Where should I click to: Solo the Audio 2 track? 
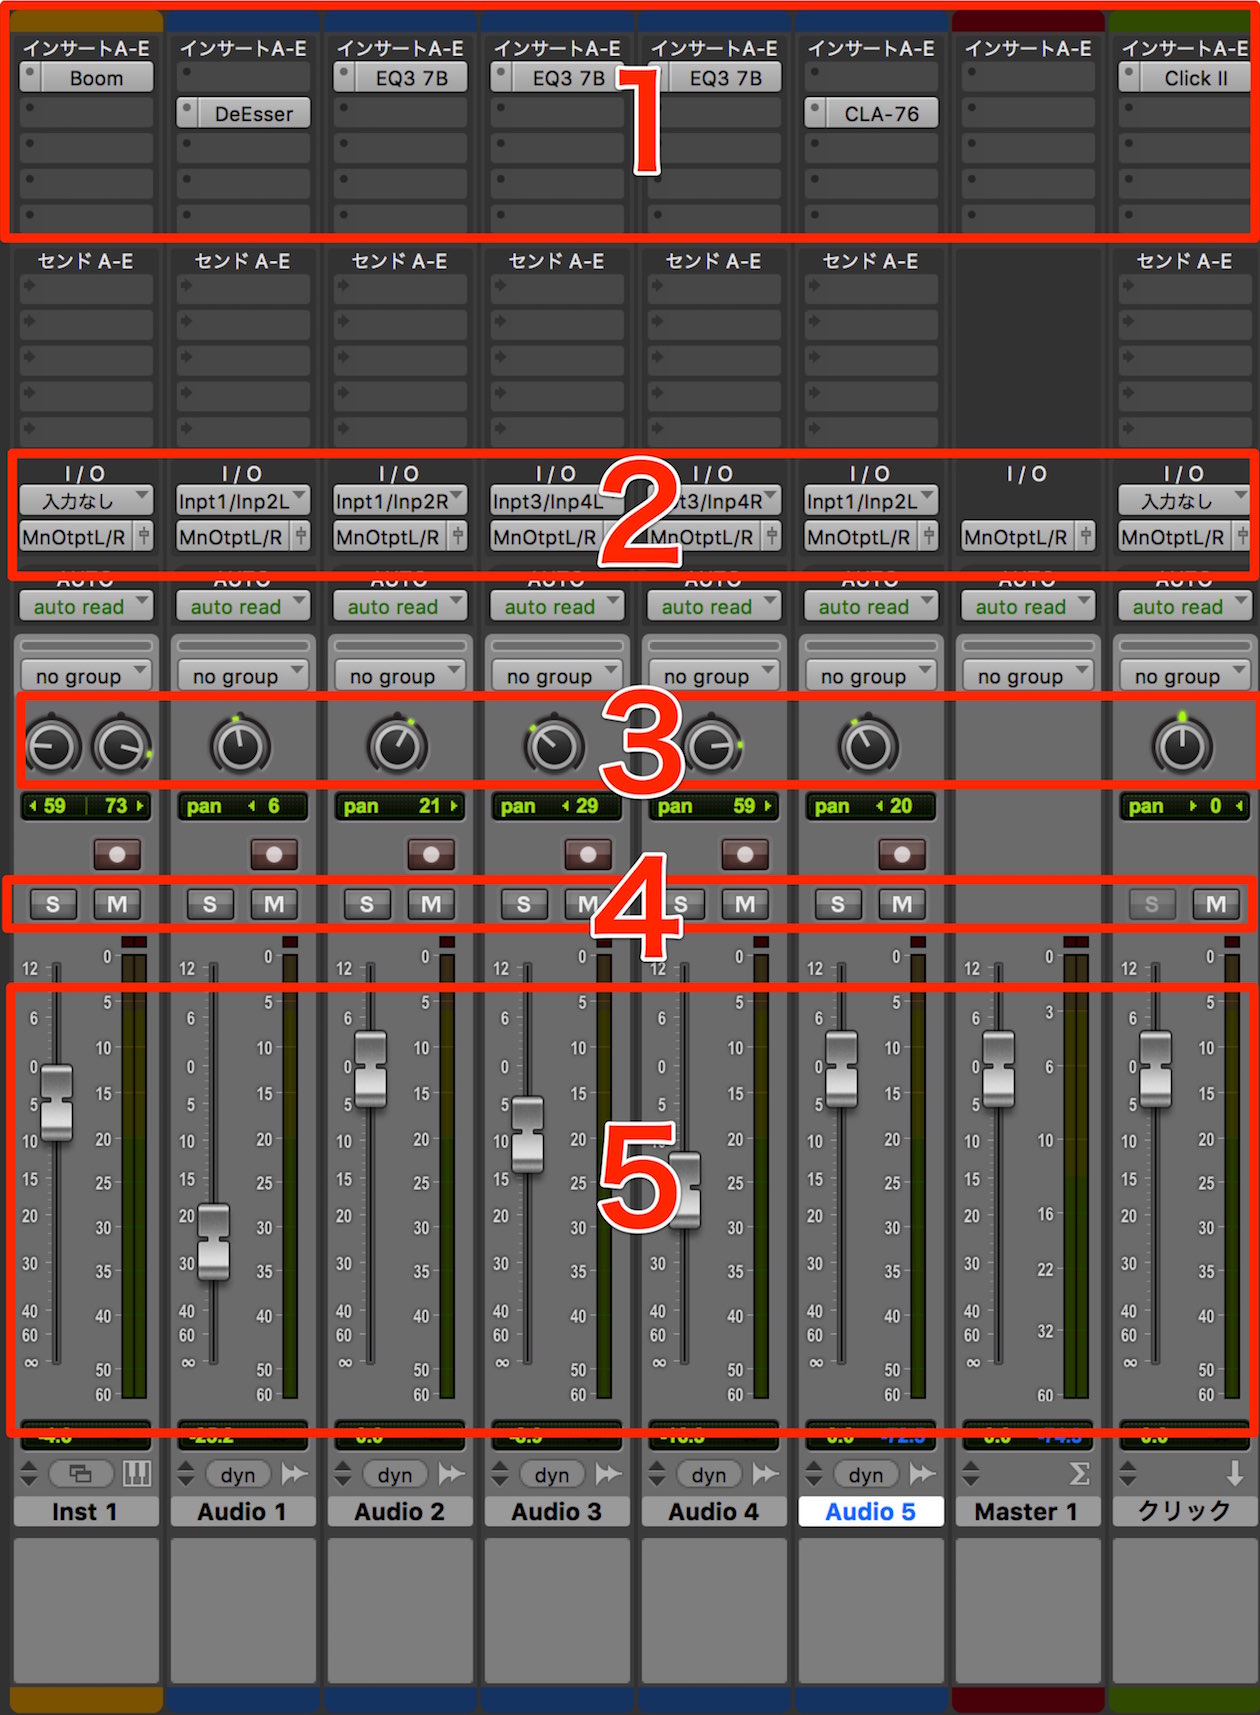pyautogui.click(x=367, y=904)
